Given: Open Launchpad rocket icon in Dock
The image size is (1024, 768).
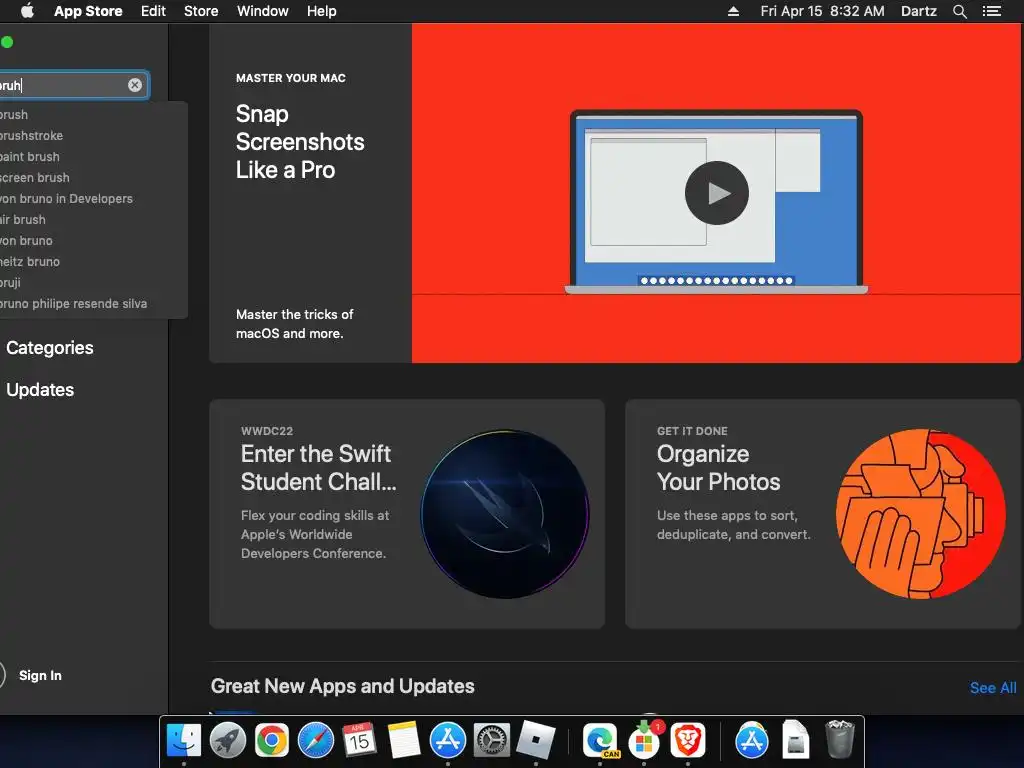Looking at the screenshot, I should point(228,740).
